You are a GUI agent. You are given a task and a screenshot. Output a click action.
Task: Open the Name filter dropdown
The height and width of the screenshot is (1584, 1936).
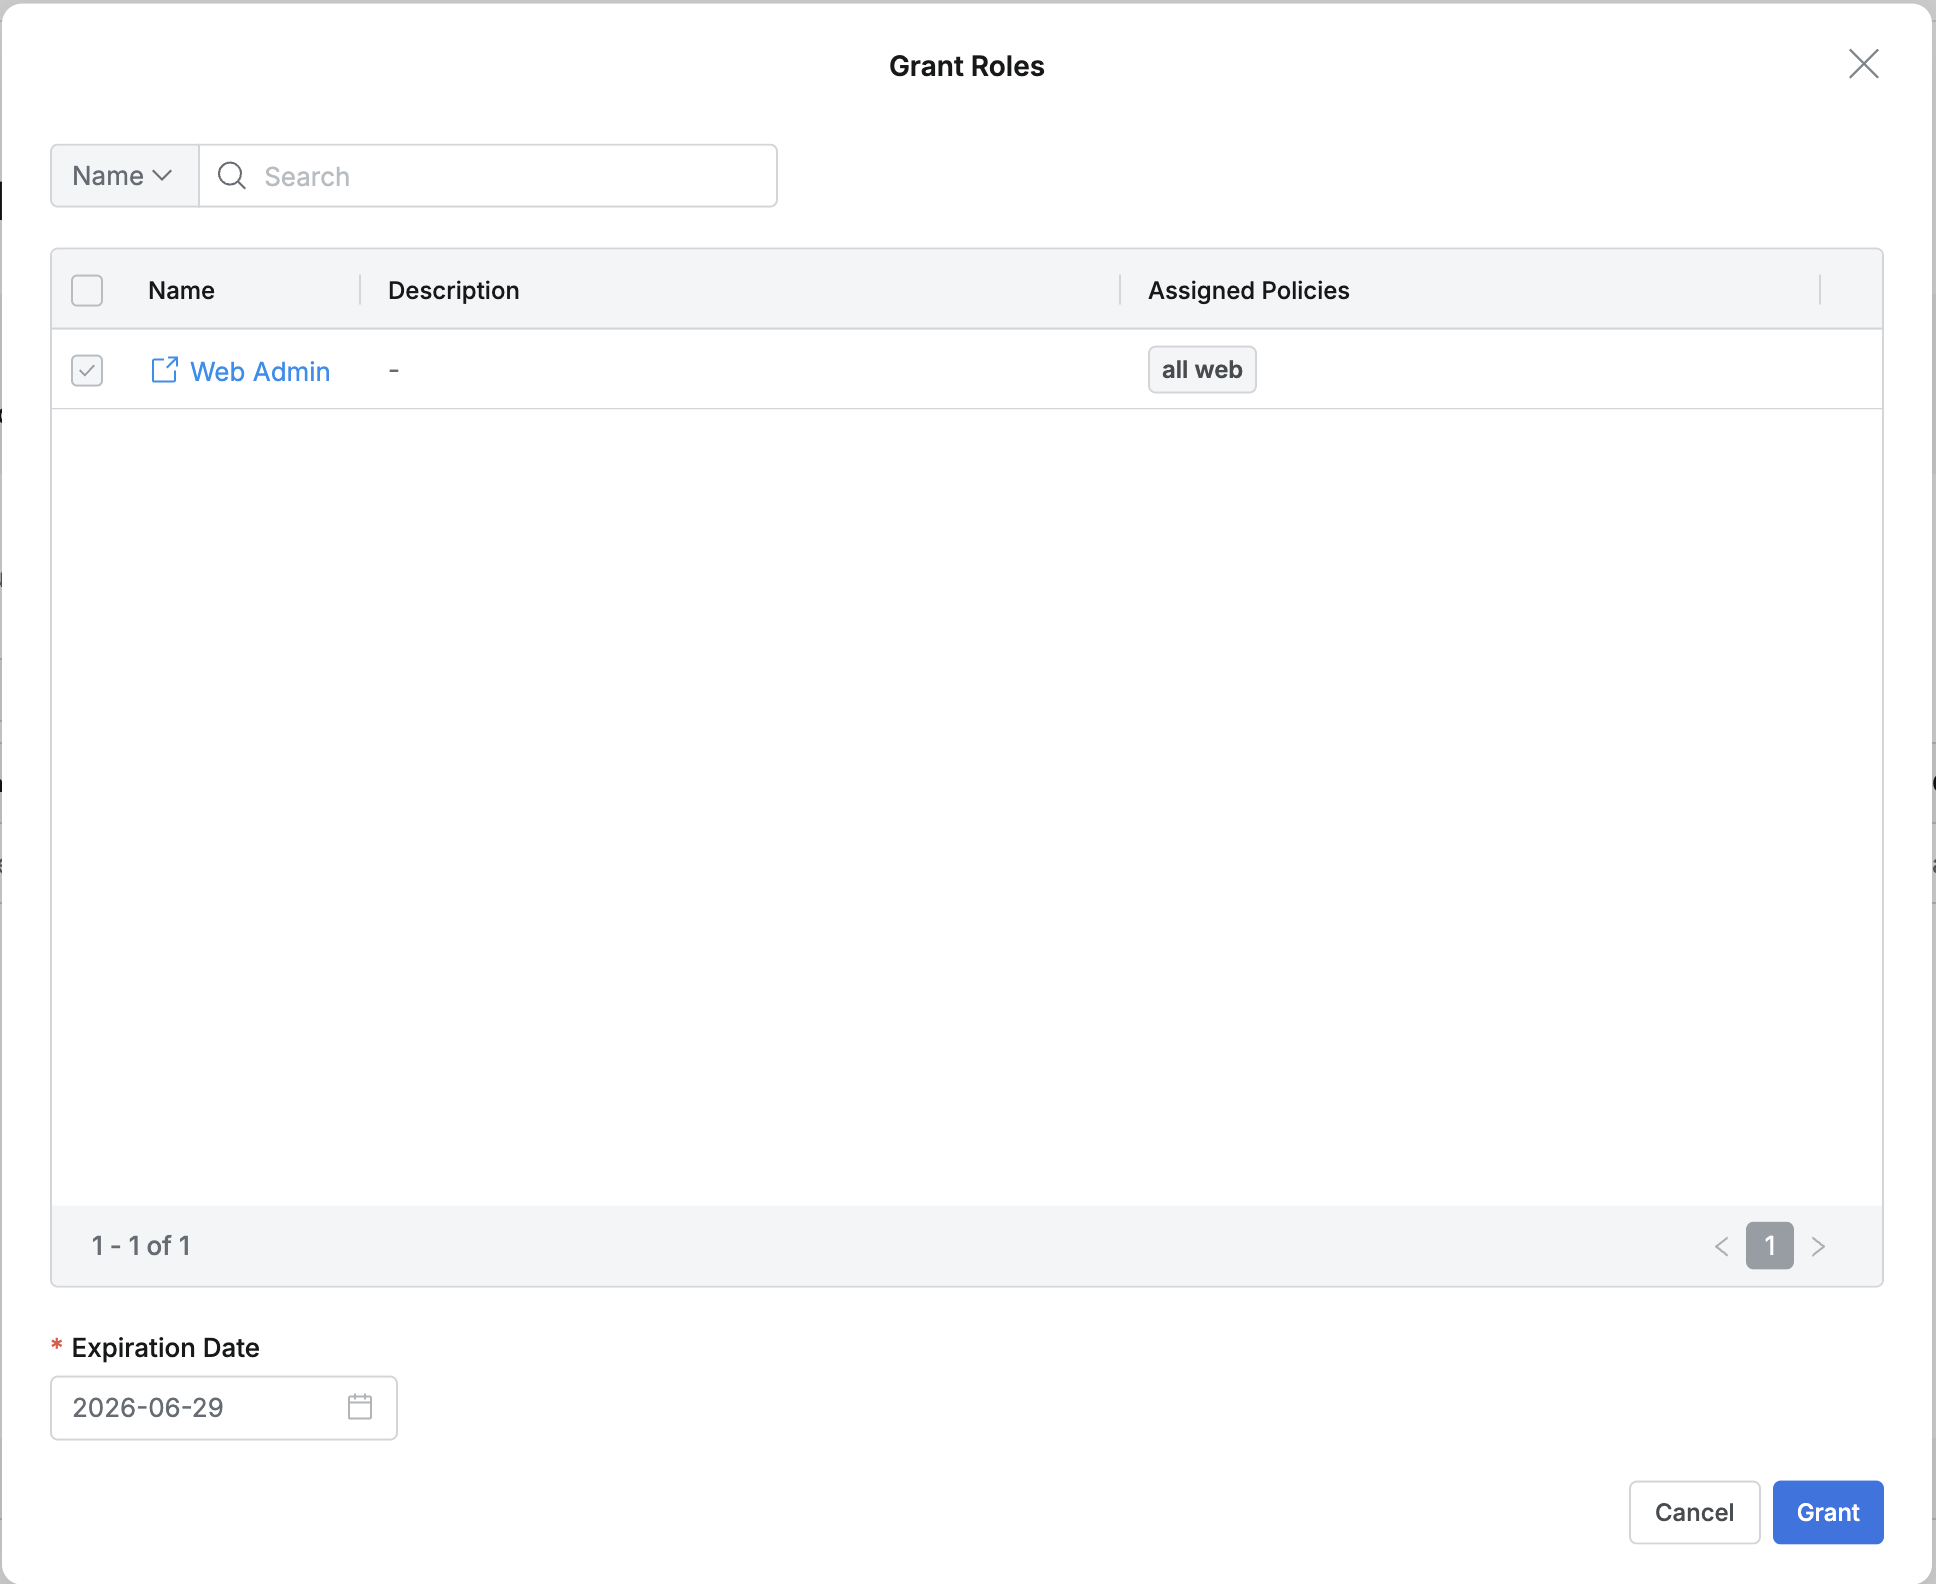[x=124, y=176]
